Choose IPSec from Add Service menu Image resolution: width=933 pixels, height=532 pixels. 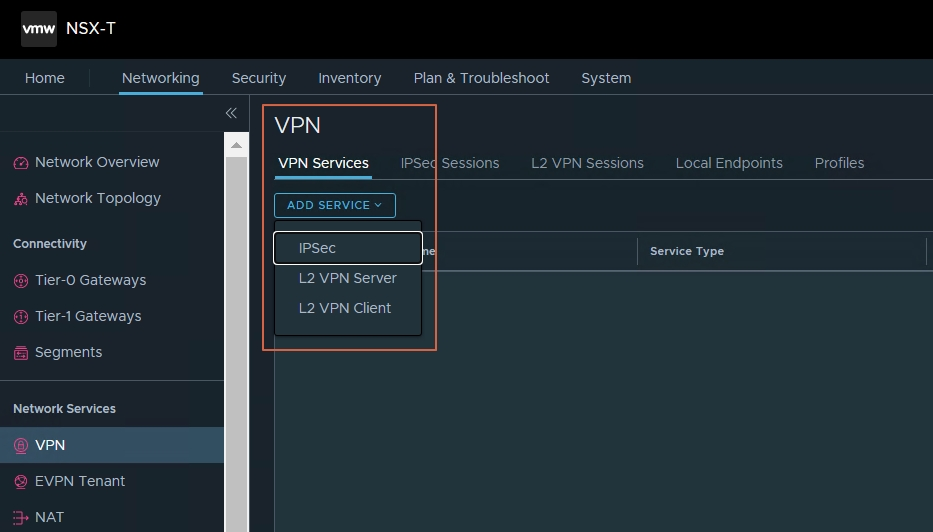(347, 248)
